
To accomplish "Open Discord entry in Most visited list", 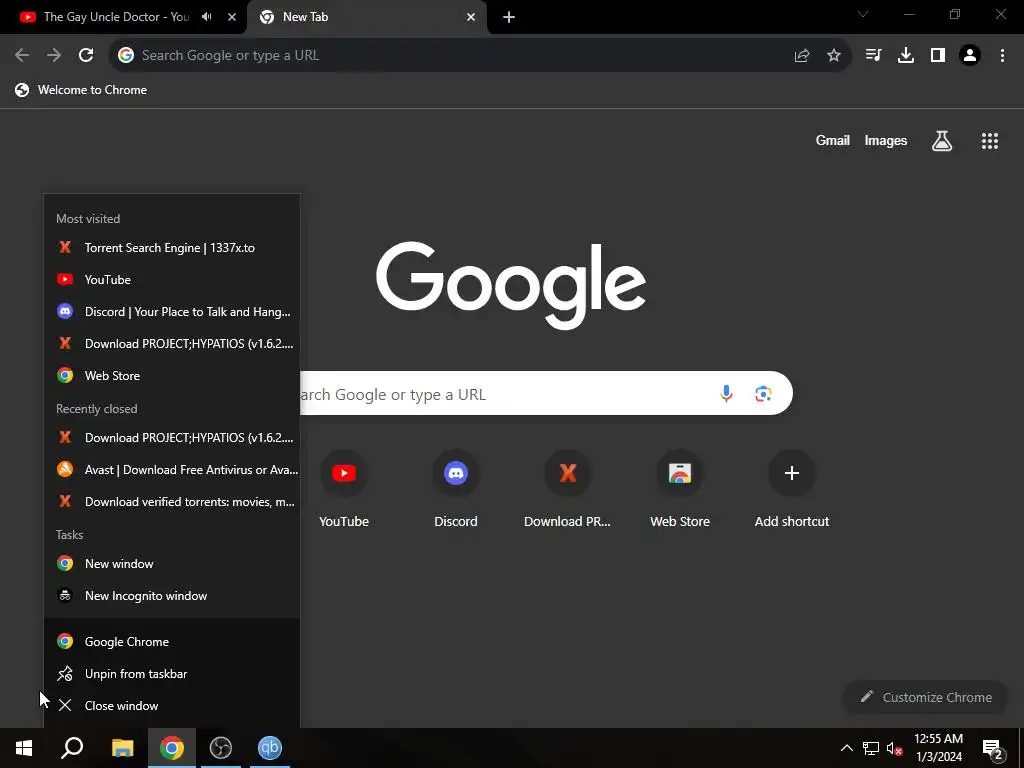I will [x=172, y=312].
